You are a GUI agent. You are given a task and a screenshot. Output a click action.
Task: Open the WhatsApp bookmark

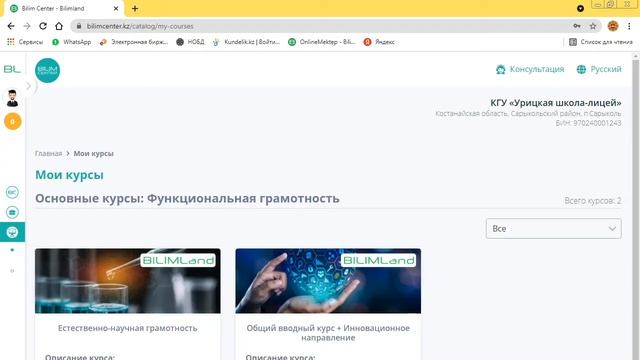[x=72, y=42]
